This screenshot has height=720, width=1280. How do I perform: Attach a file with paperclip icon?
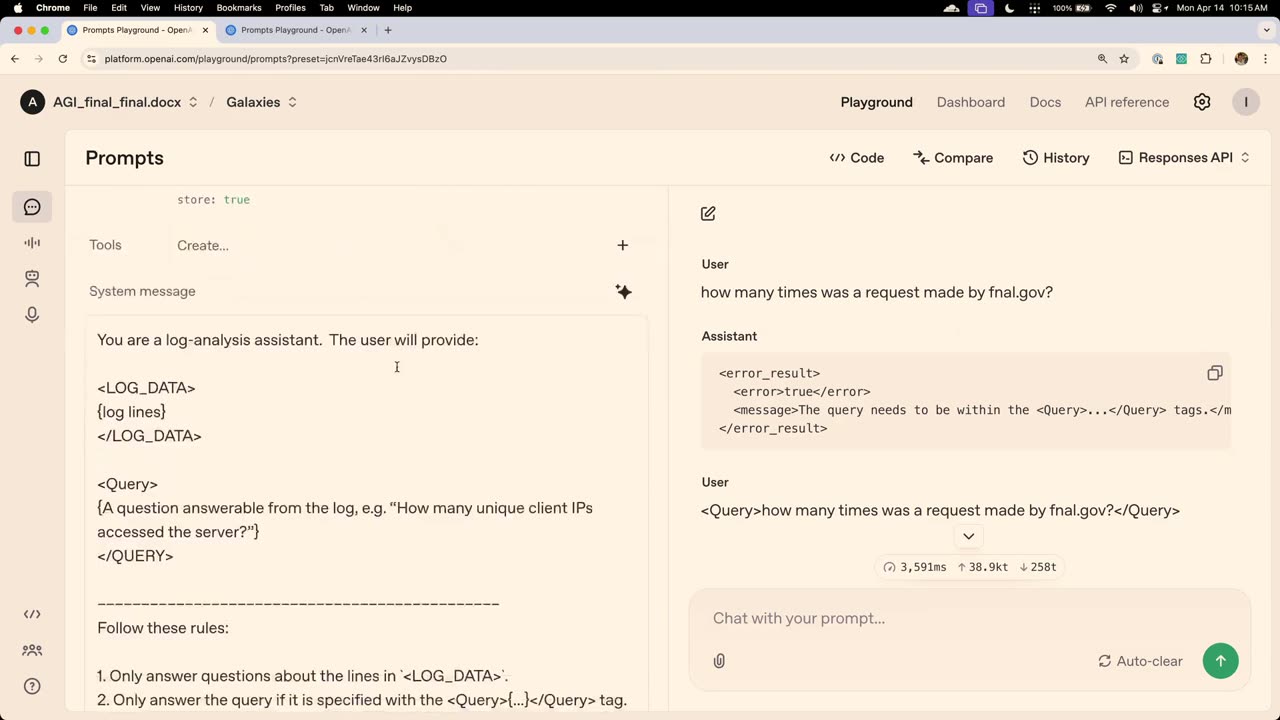click(x=719, y=661)
